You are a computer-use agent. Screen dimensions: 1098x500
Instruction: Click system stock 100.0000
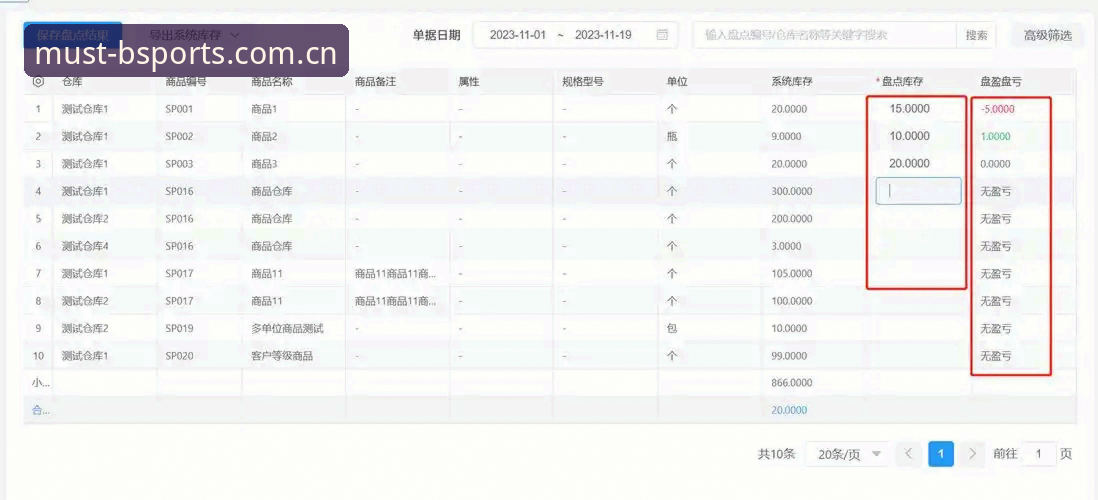(x=791, y=301)
